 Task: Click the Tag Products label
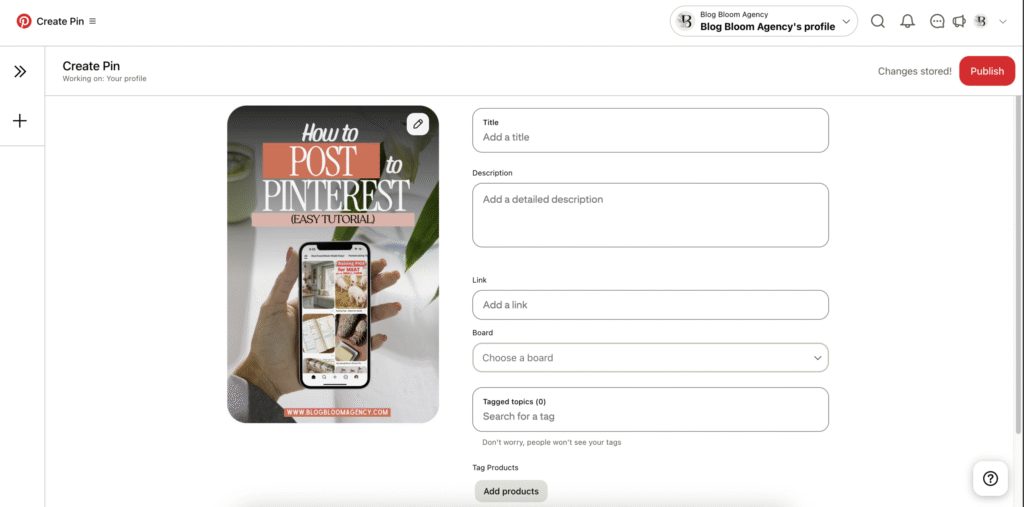495,468
